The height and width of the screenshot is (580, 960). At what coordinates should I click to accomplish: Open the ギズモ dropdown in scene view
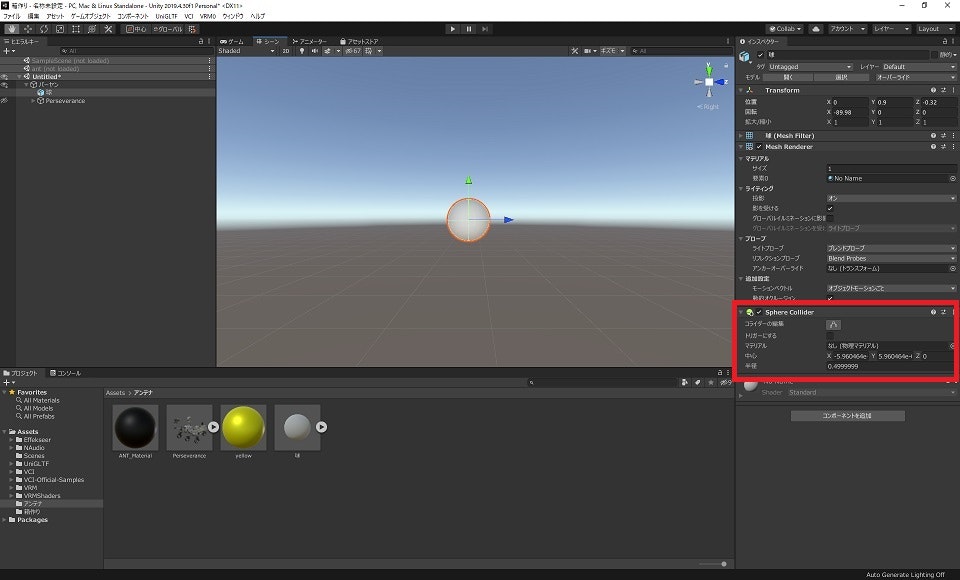coord(612,51)
